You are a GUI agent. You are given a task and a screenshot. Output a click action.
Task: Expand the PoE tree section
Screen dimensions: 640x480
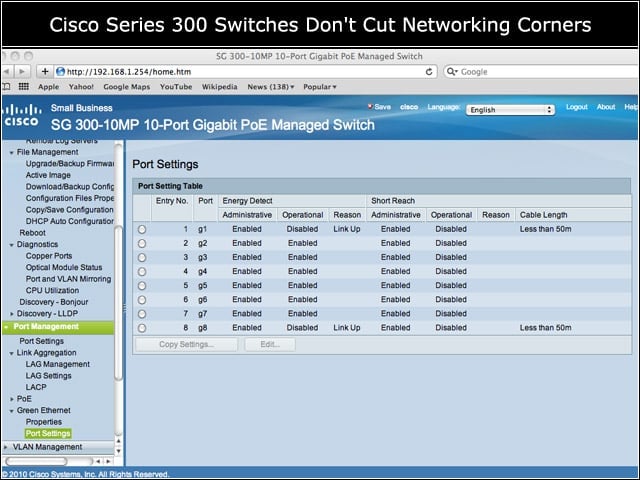point(11,399)
